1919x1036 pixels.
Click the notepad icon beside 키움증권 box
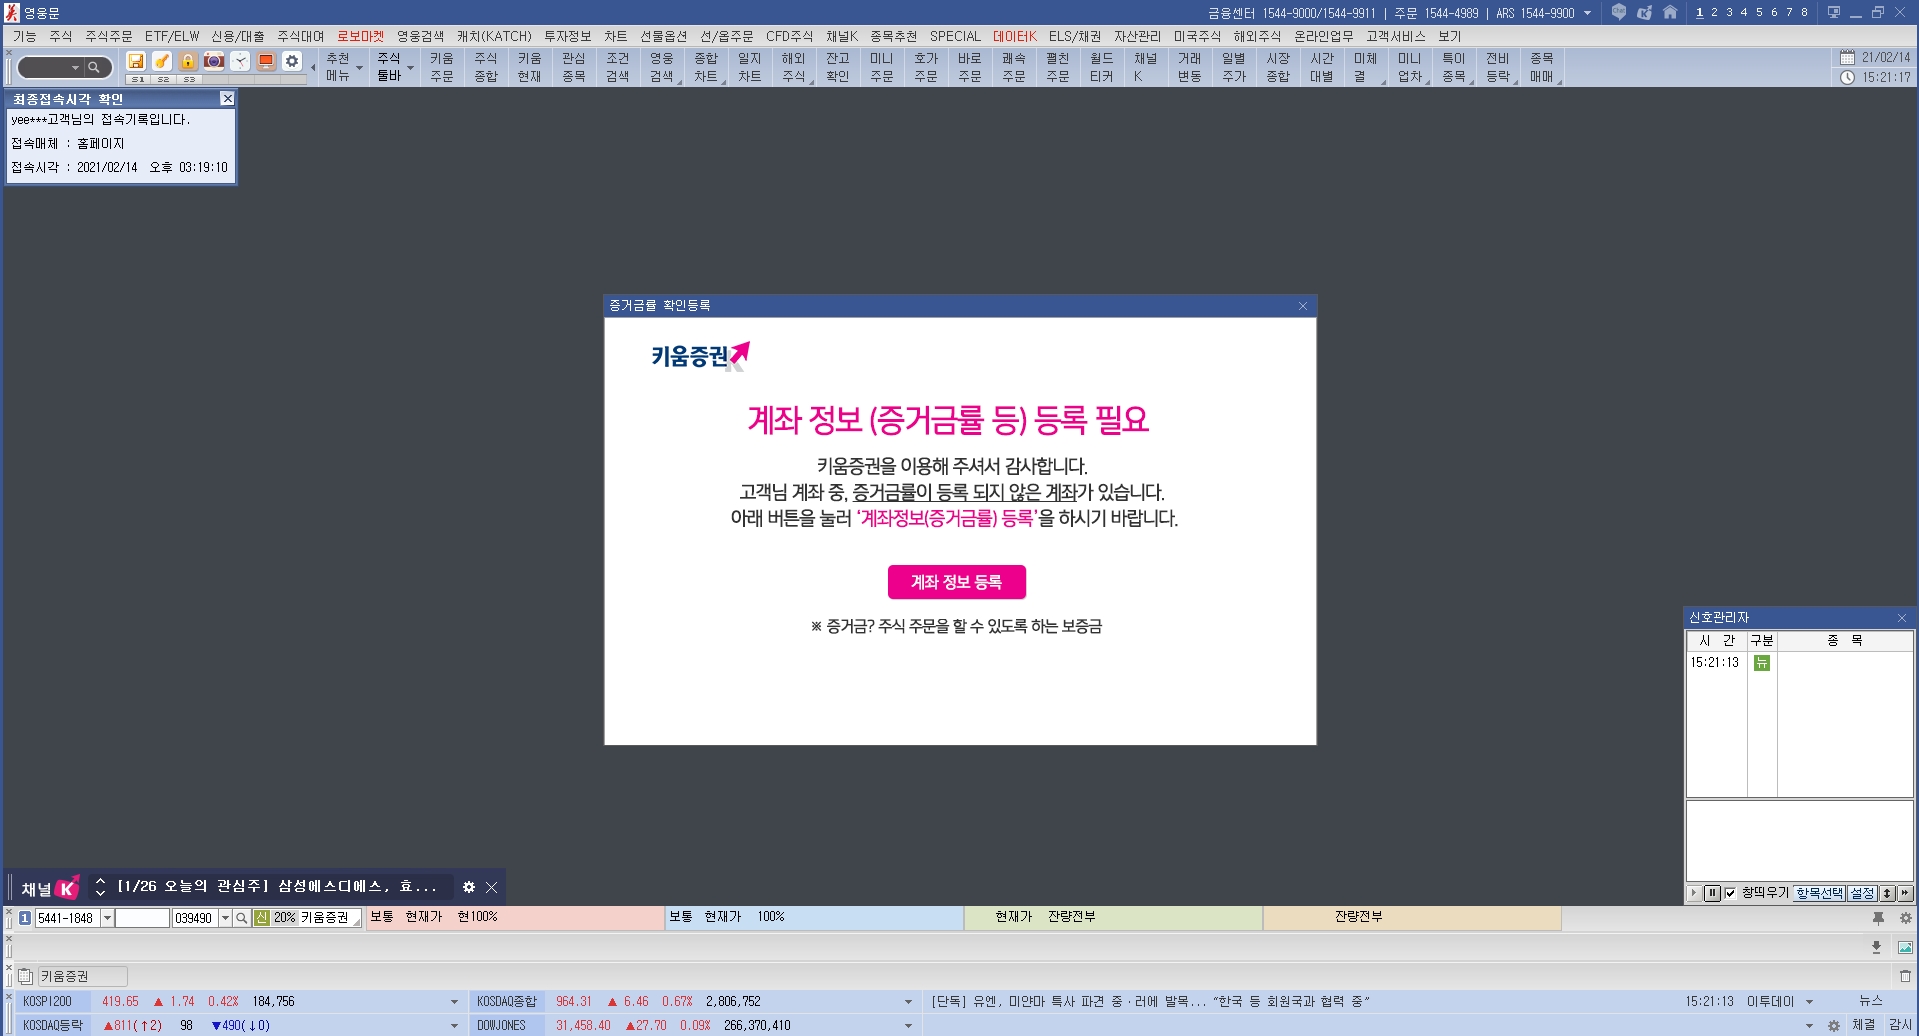click(26, 976)
